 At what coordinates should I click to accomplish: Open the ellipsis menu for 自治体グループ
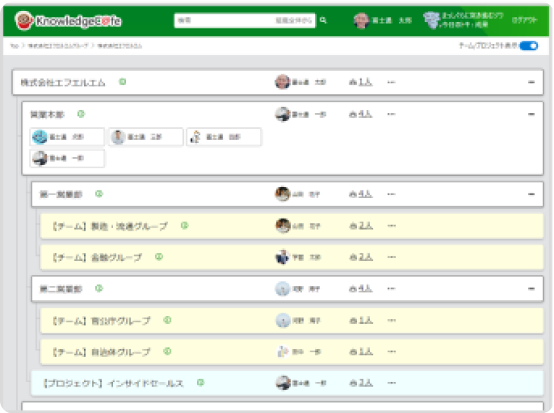tap(391, 352)
